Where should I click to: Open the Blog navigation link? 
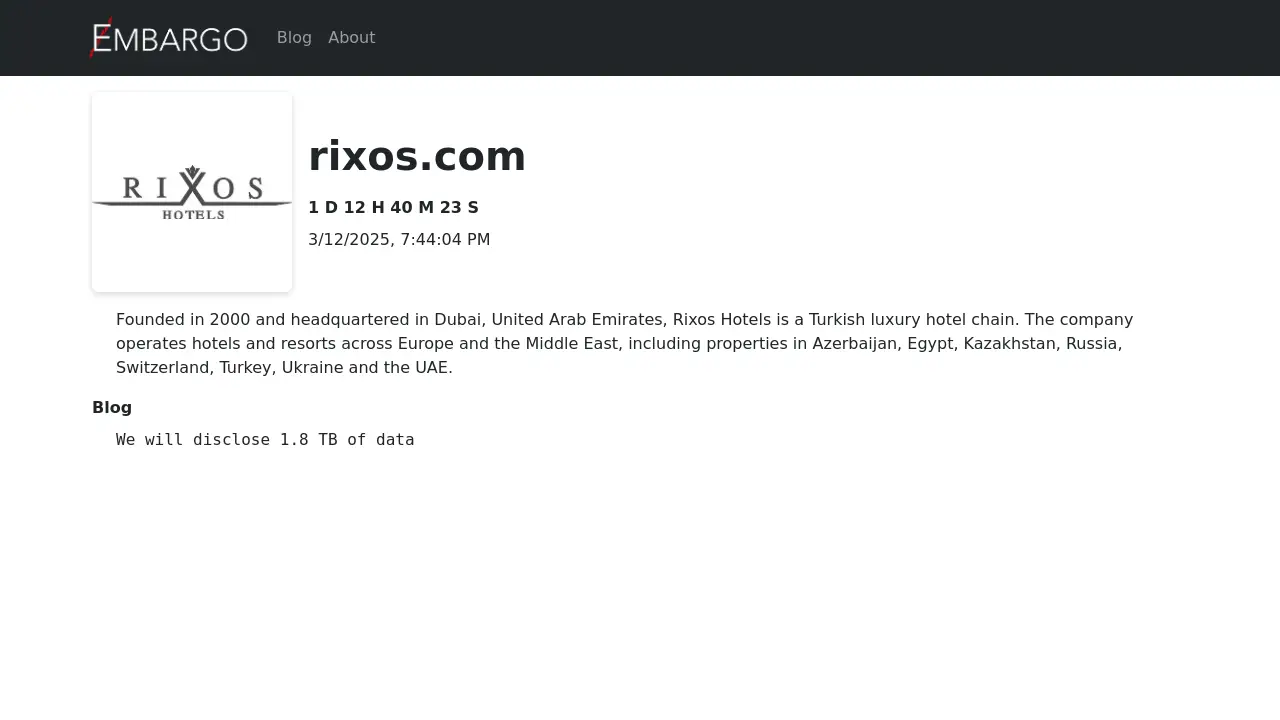pos(294,38)
